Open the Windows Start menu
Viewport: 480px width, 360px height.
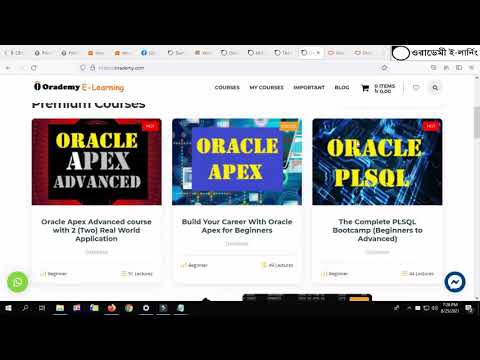[x=8, y=308]
